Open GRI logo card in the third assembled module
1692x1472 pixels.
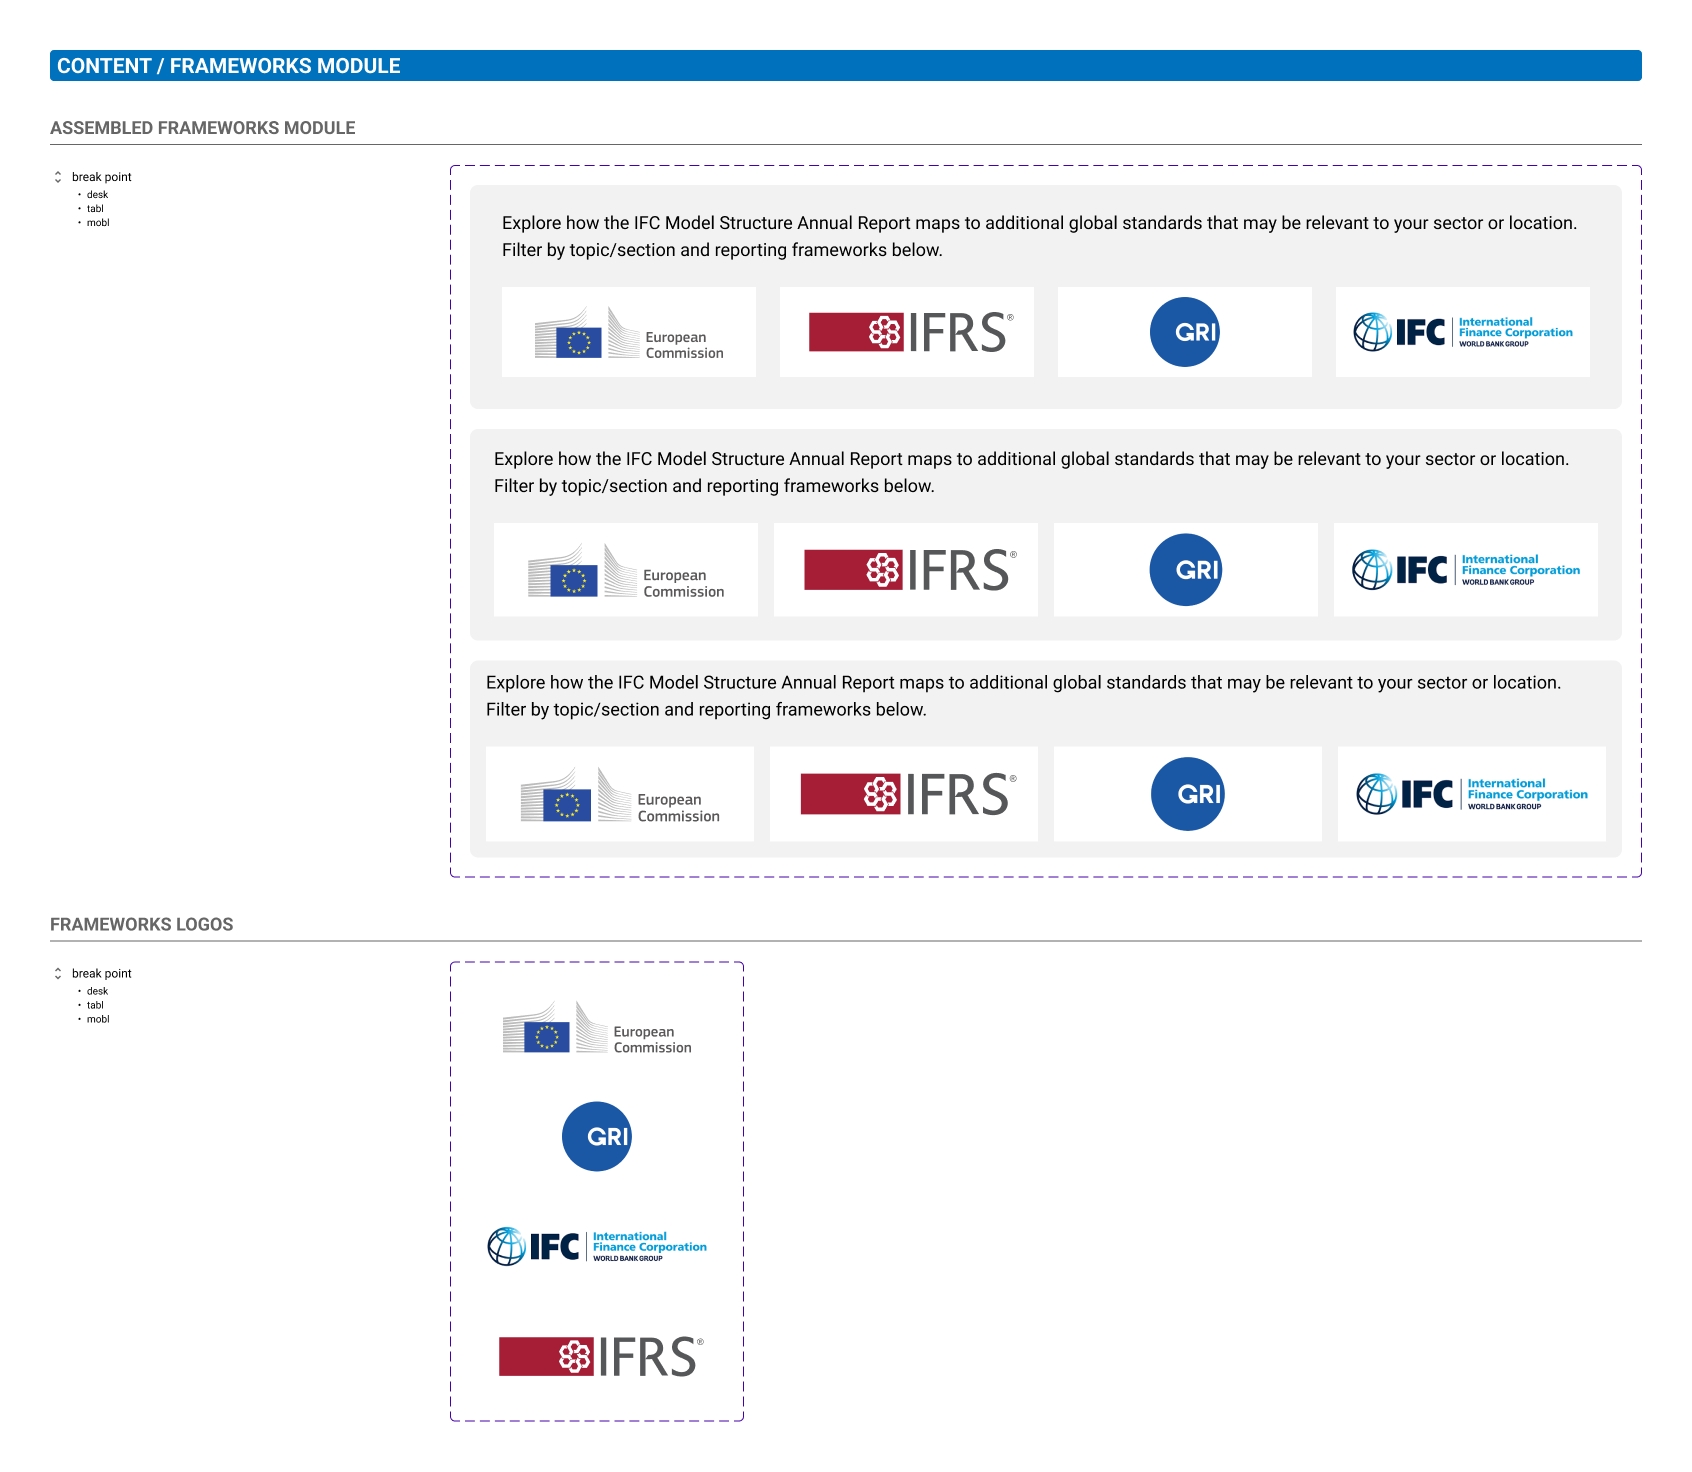coord(1188,794)
